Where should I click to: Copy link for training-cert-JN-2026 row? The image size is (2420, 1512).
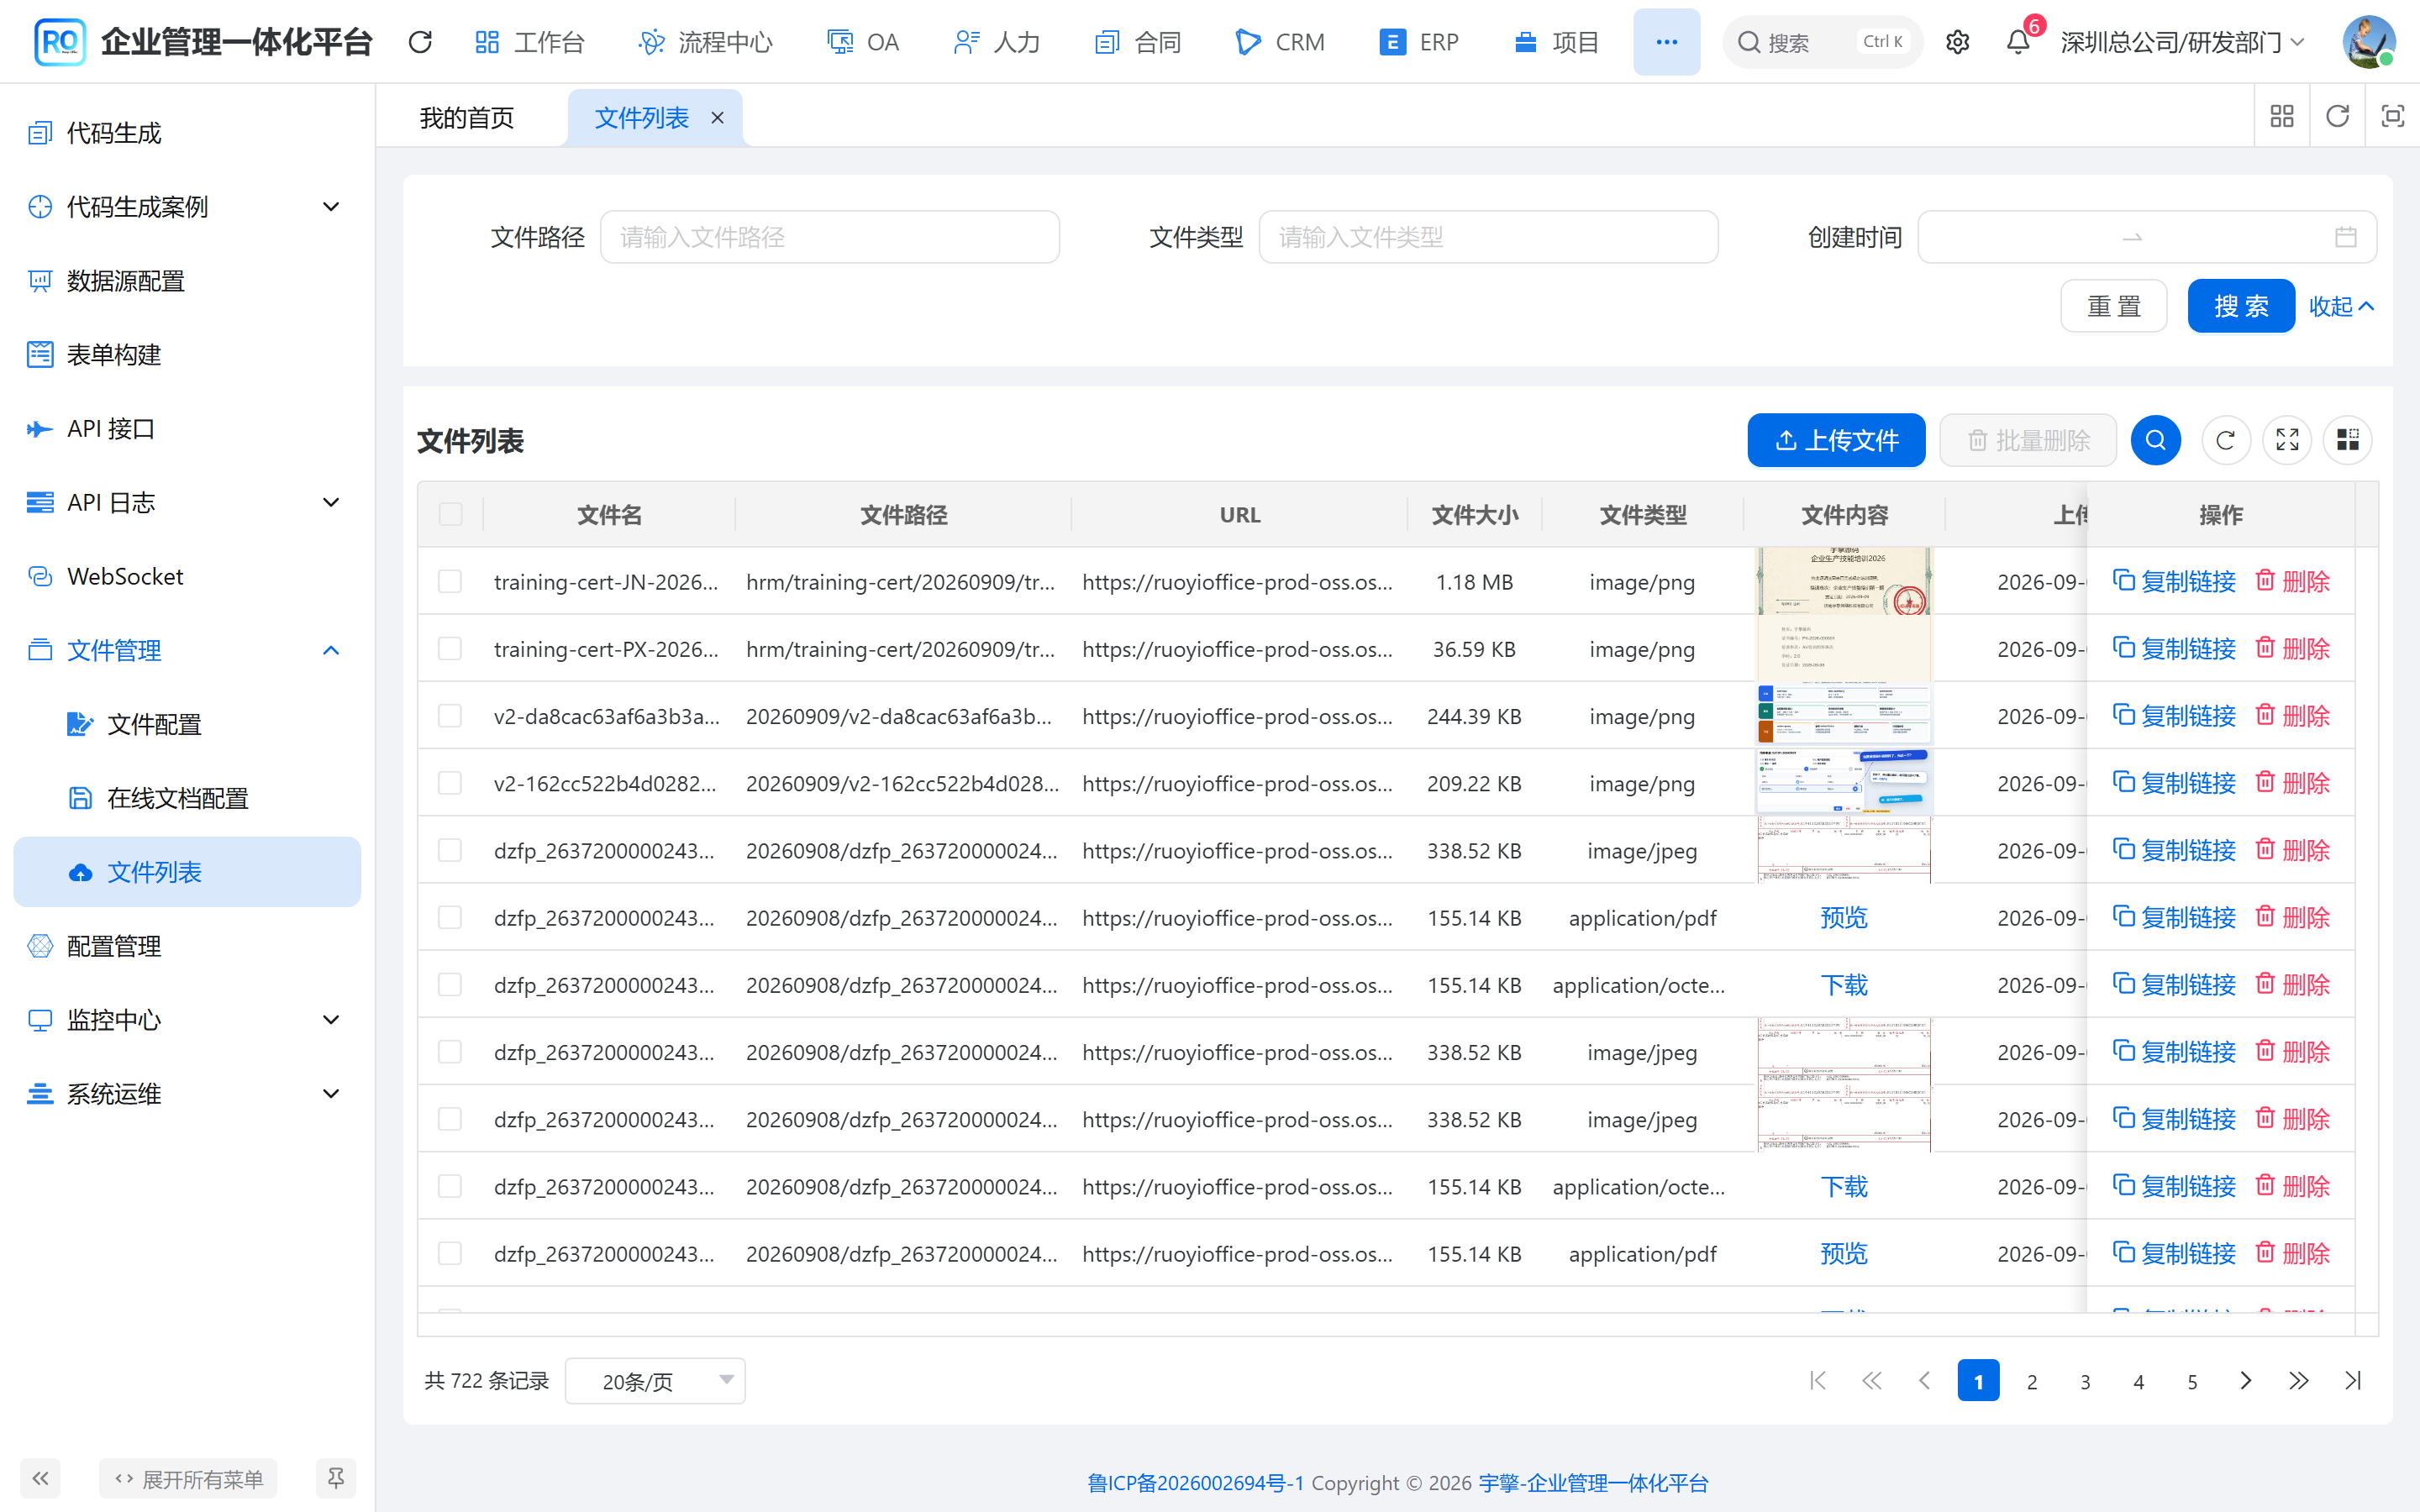point(2174,581)
